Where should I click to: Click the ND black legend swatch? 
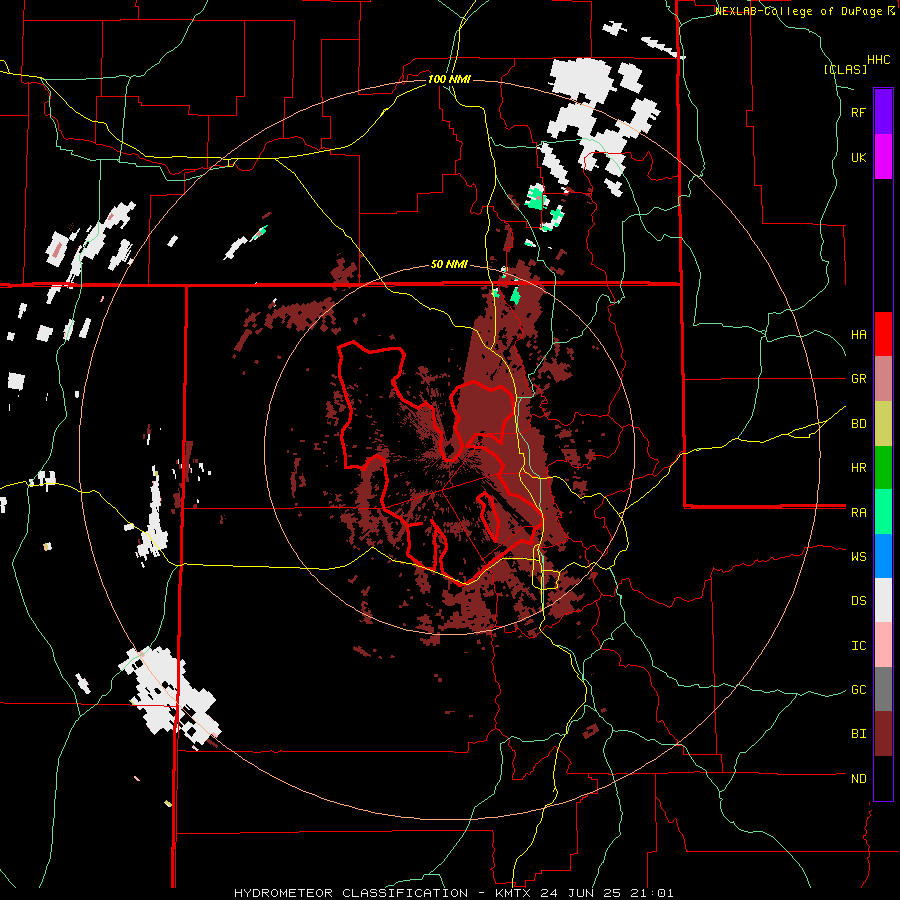883,778
